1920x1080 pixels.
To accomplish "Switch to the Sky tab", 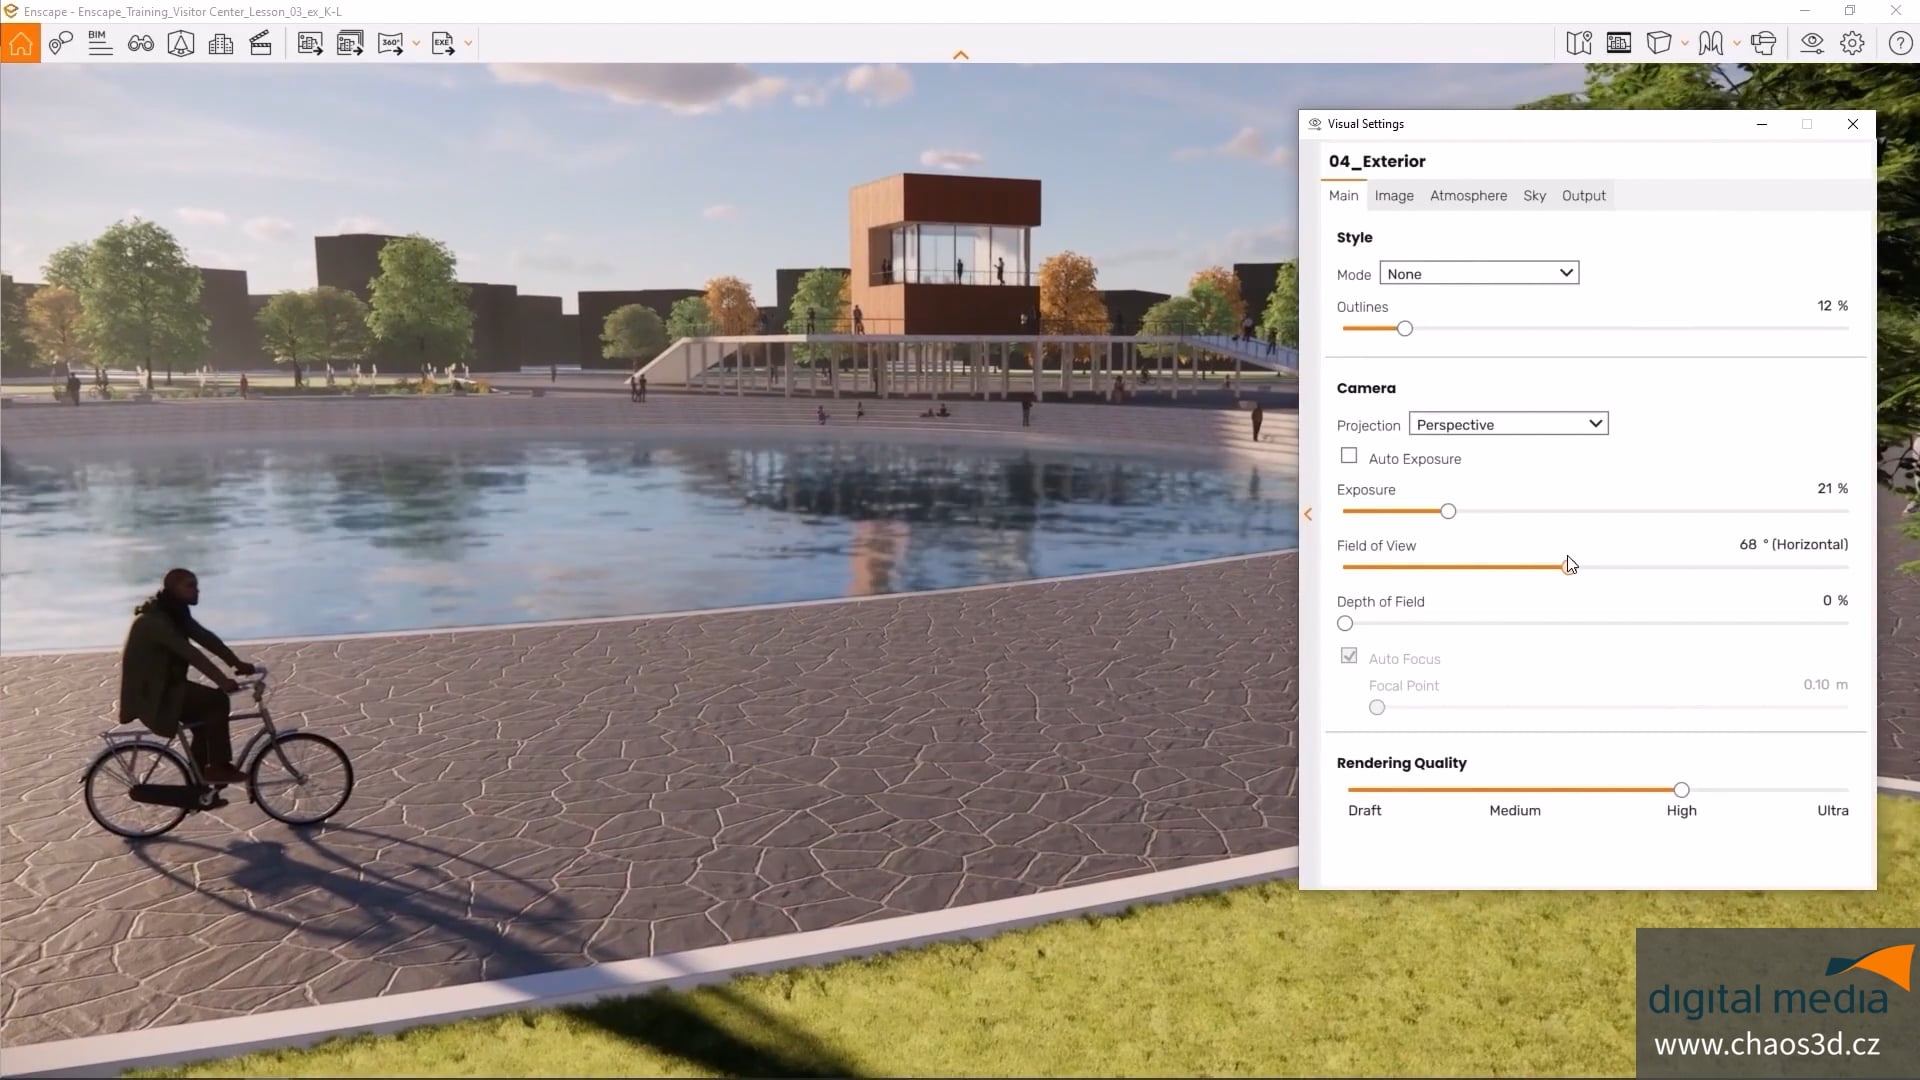I will point(1534,196).
